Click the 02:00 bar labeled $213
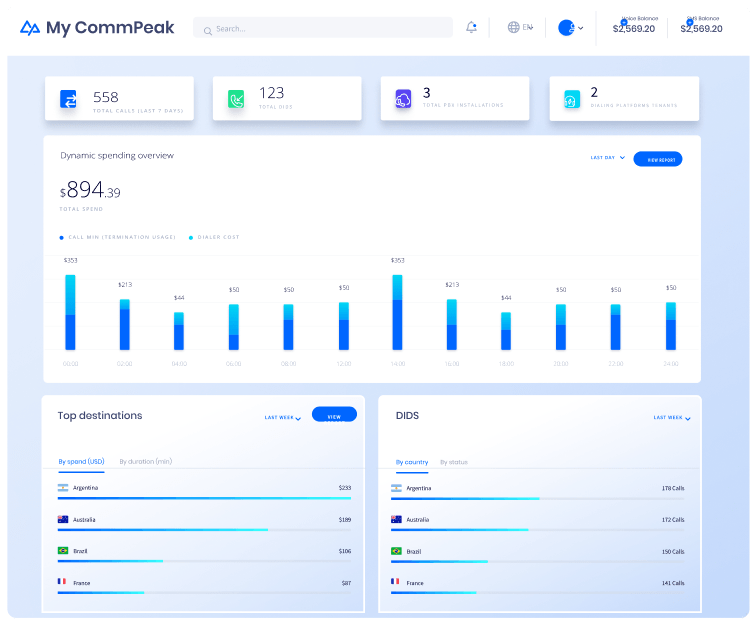 click(x=125, y=325)
